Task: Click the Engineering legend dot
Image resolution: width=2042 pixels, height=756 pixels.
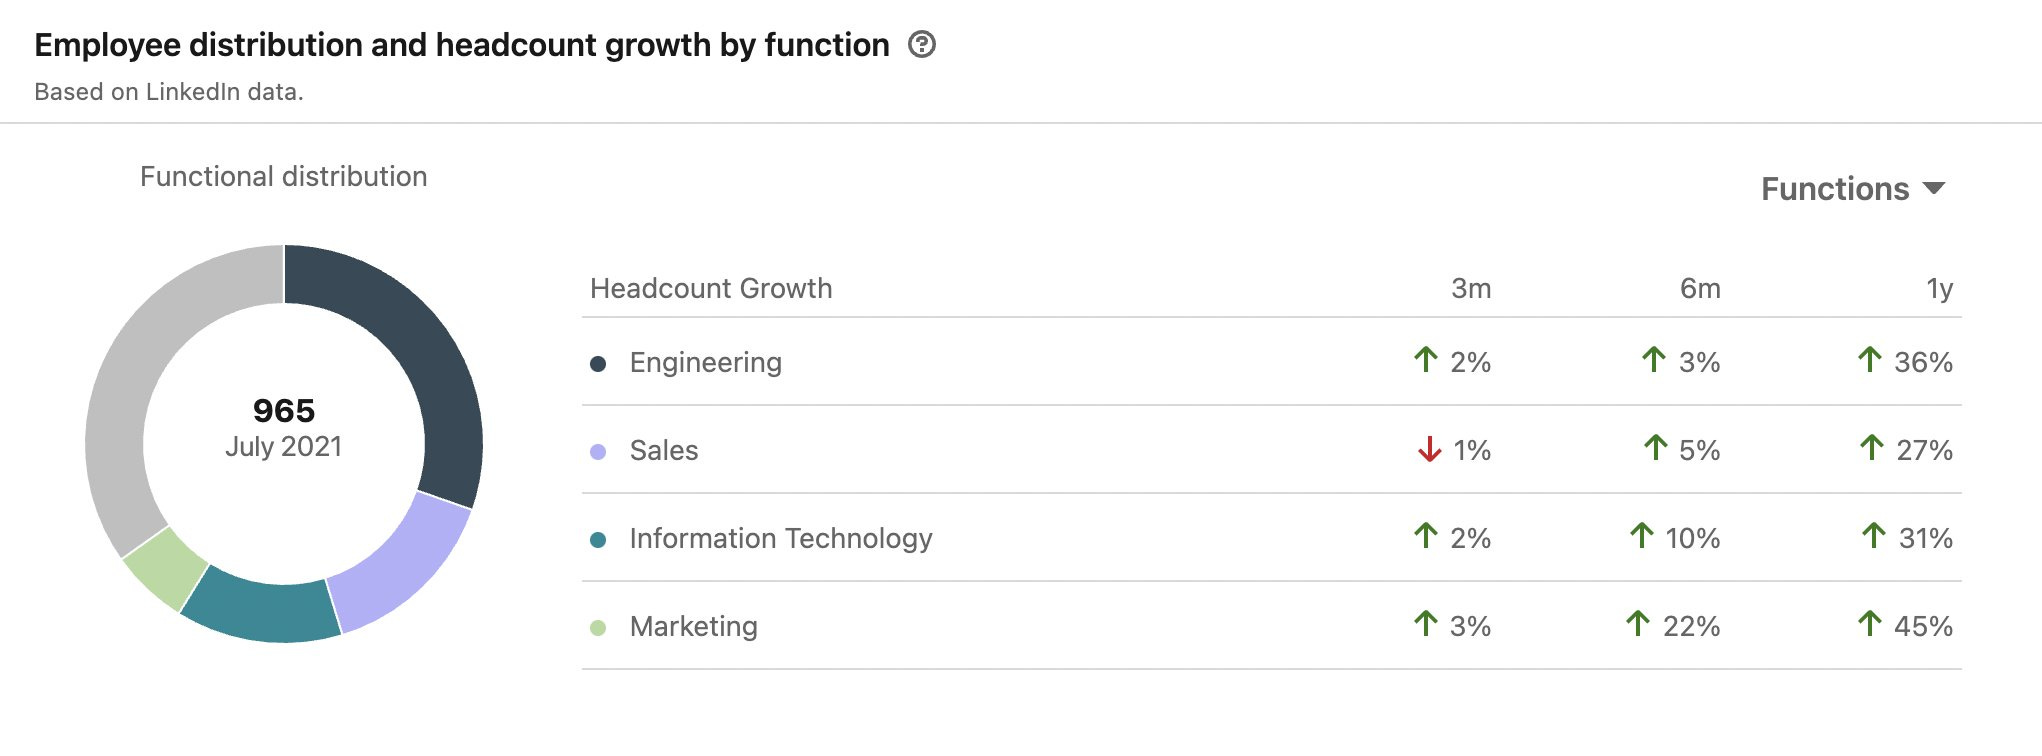Action: coord(598,364)
